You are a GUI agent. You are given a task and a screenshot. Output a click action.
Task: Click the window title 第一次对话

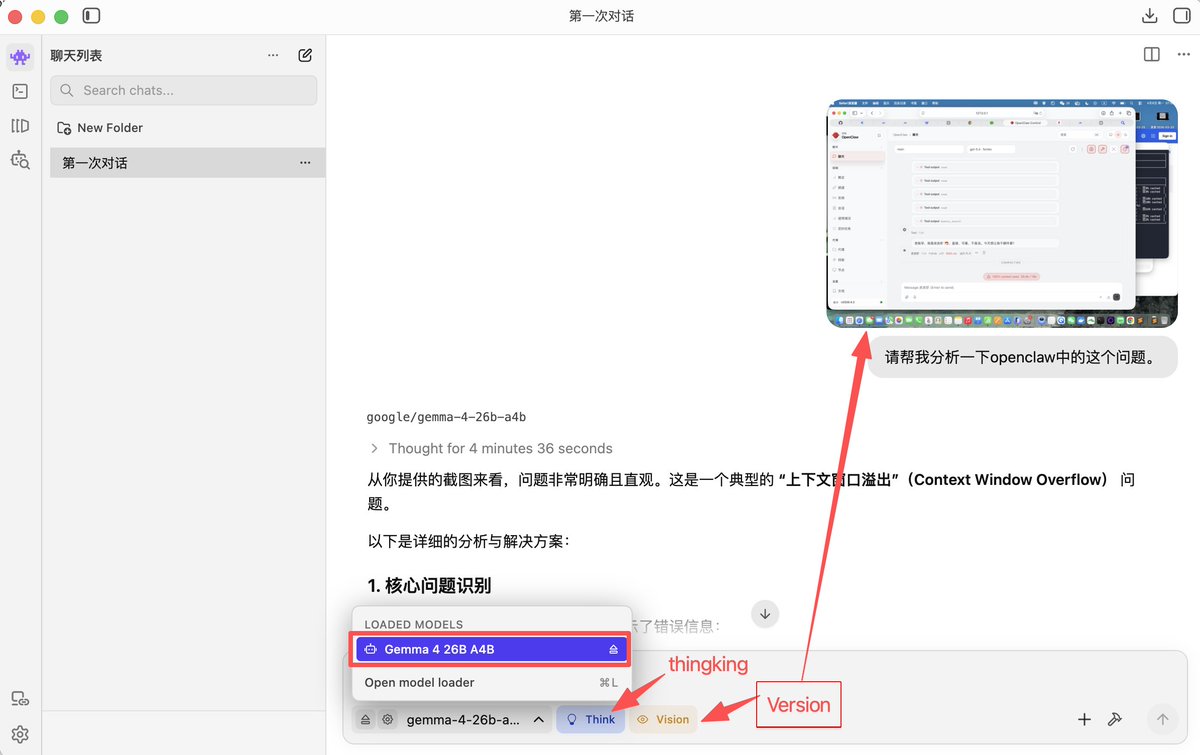[x=601, y=16]
